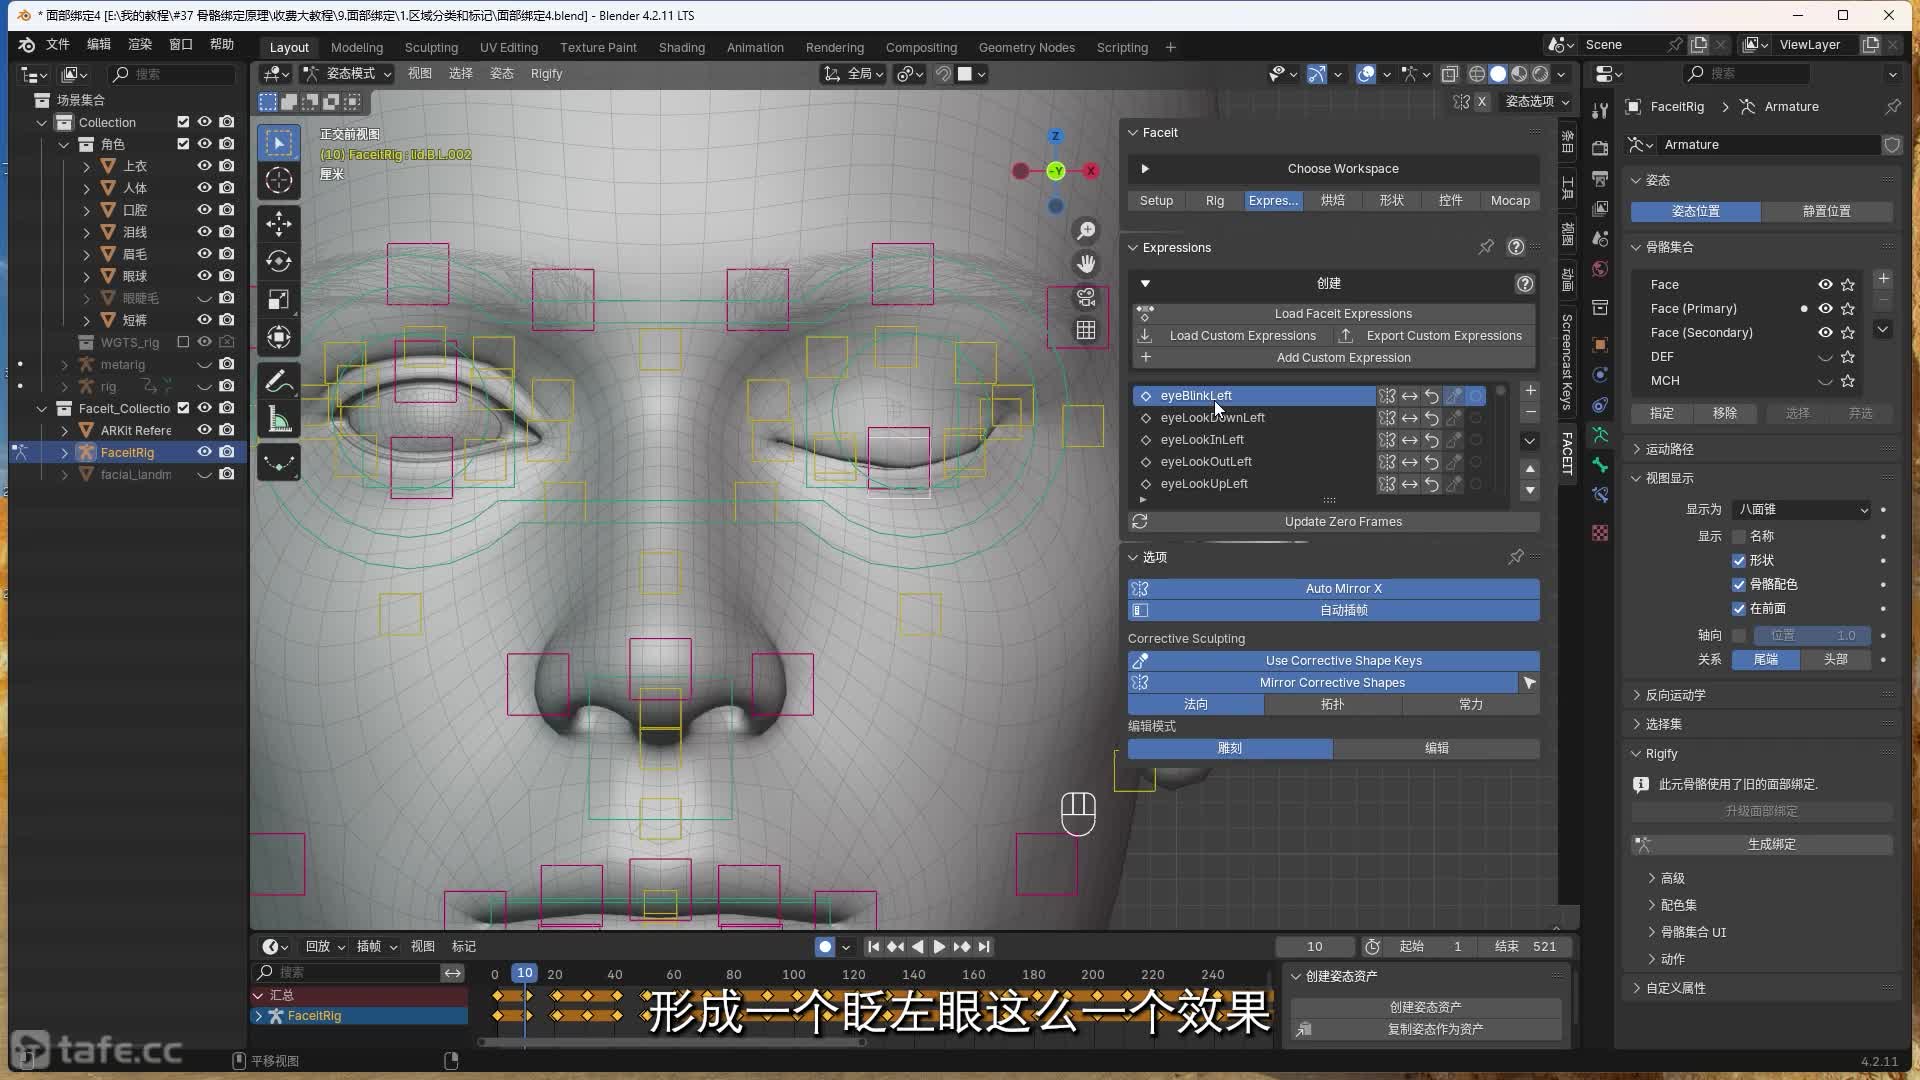Click the current frame number field
Screen dimensions: 1920x1080
[1314, 947]
